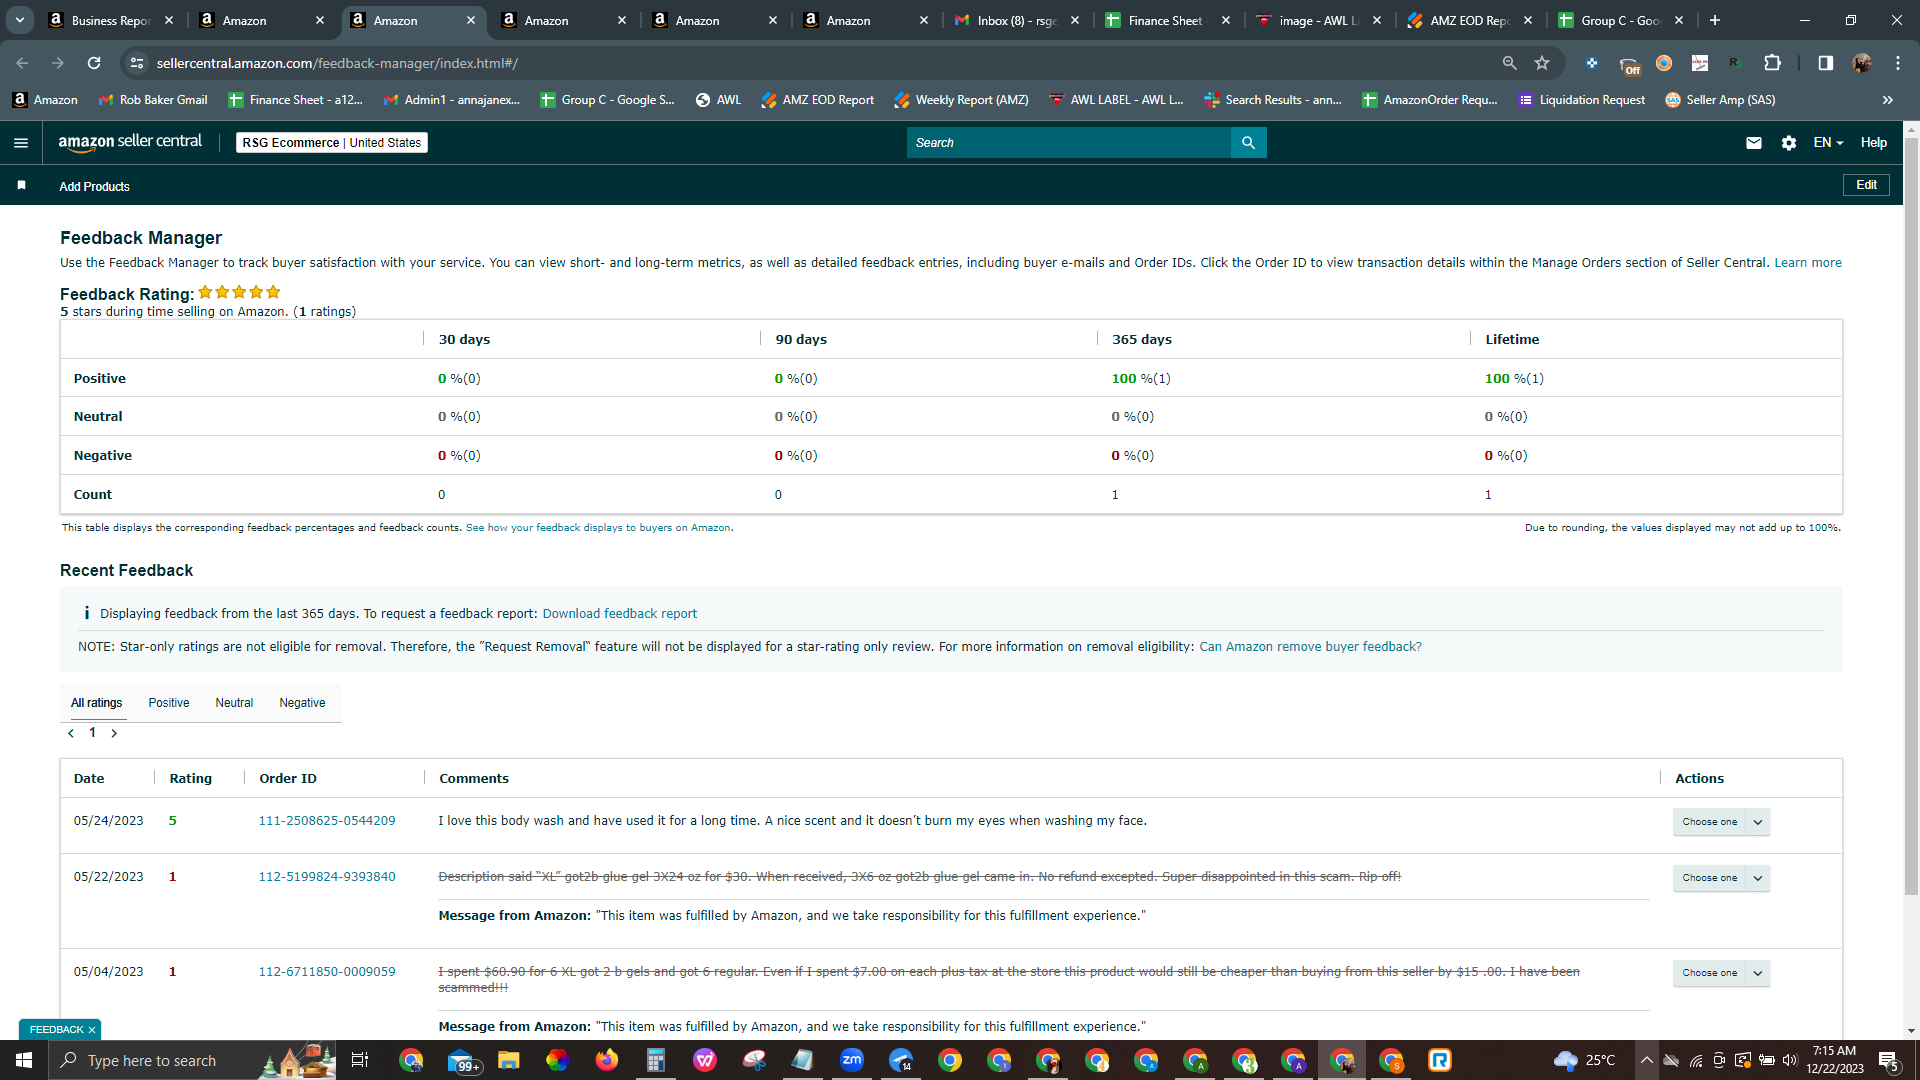Open the Windows notification center icon
The width and height of the screenshot is (1920, 1080).
click(x=1889, y=1060)
